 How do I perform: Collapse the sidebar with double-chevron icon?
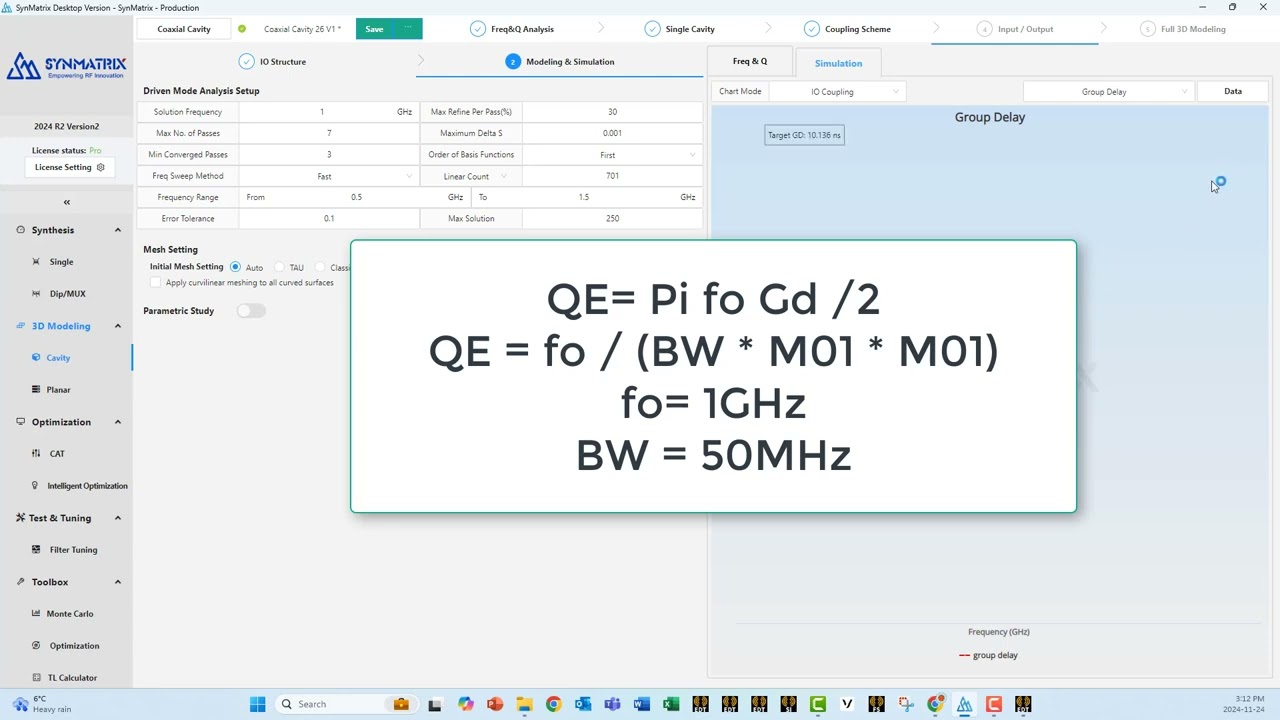[x=67, y=202]
